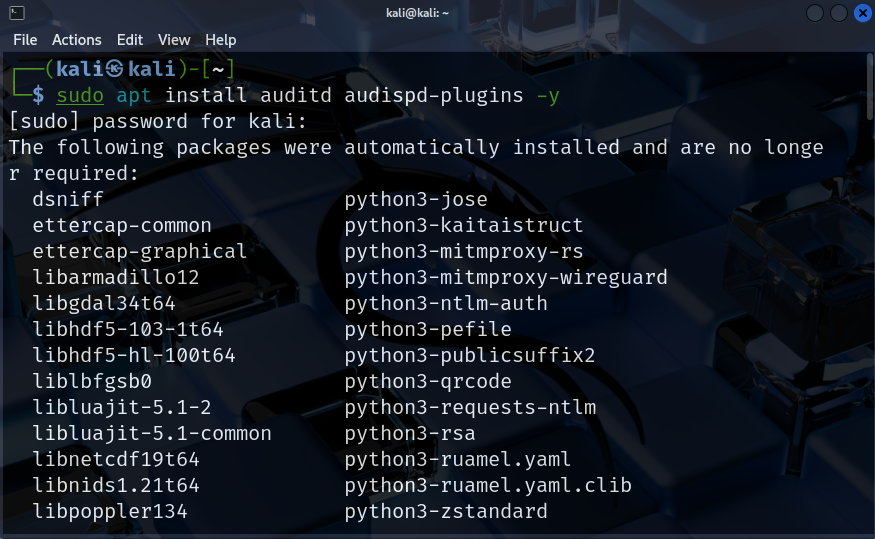Select package name libluajit-5.1-2

pyautogui.click(x=122, y=407)
